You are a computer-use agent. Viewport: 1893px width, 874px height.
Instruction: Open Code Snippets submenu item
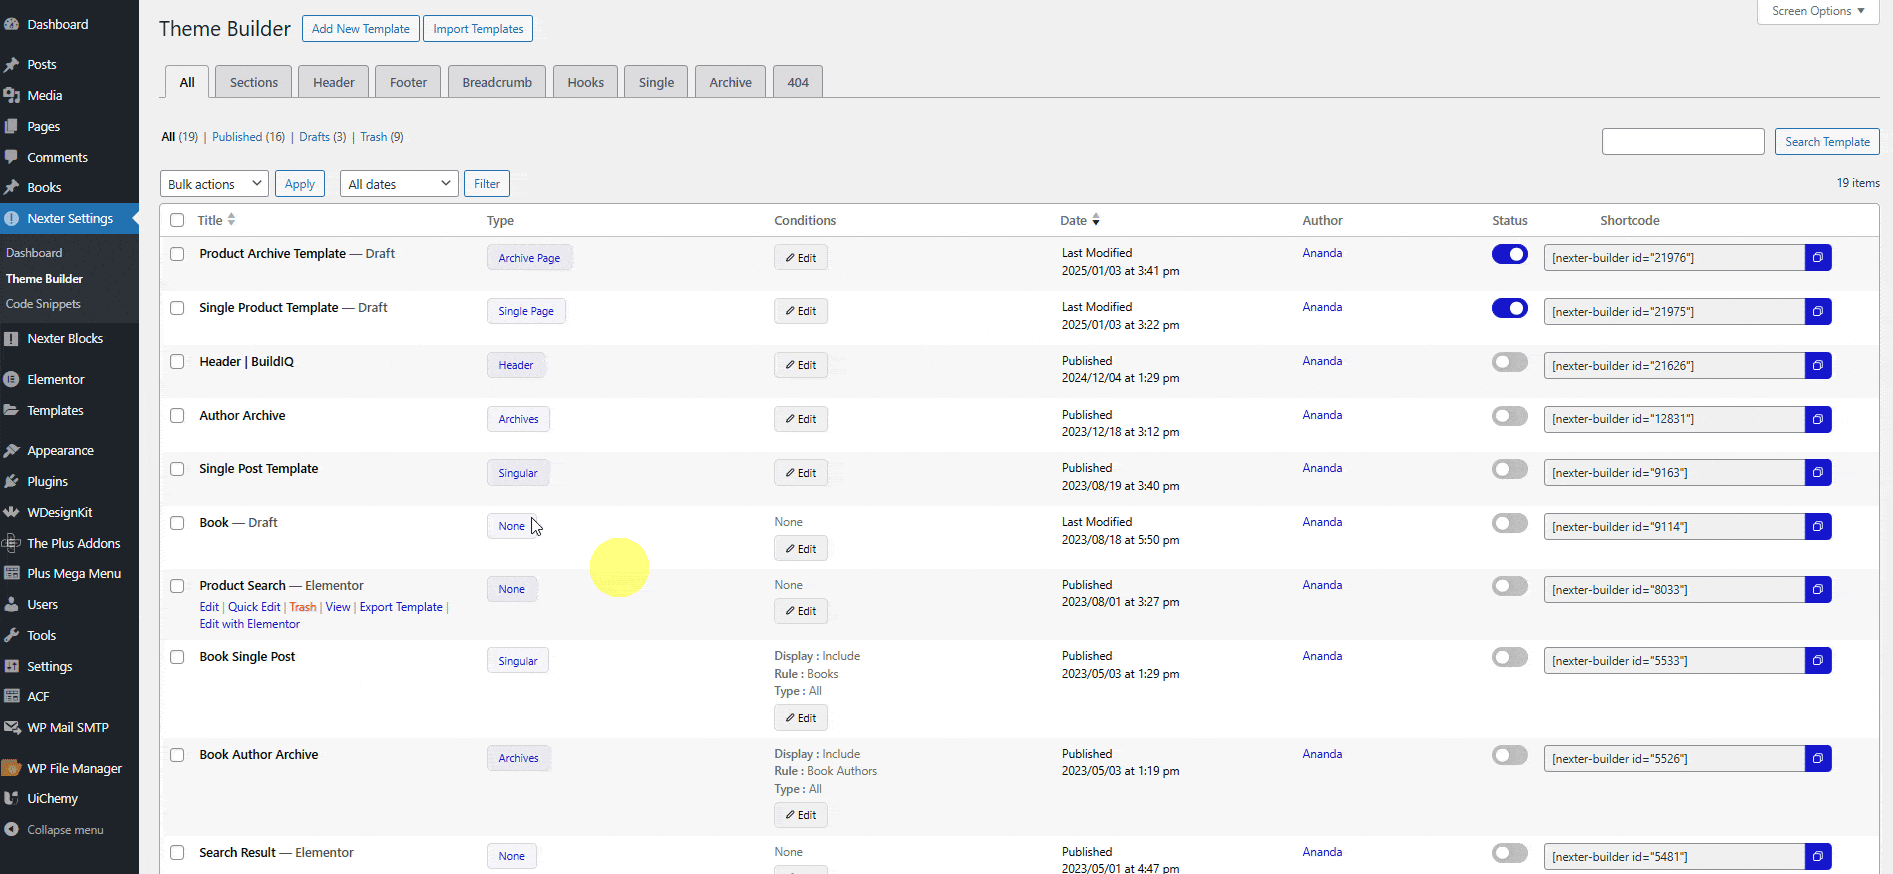[x=43, y=304]
